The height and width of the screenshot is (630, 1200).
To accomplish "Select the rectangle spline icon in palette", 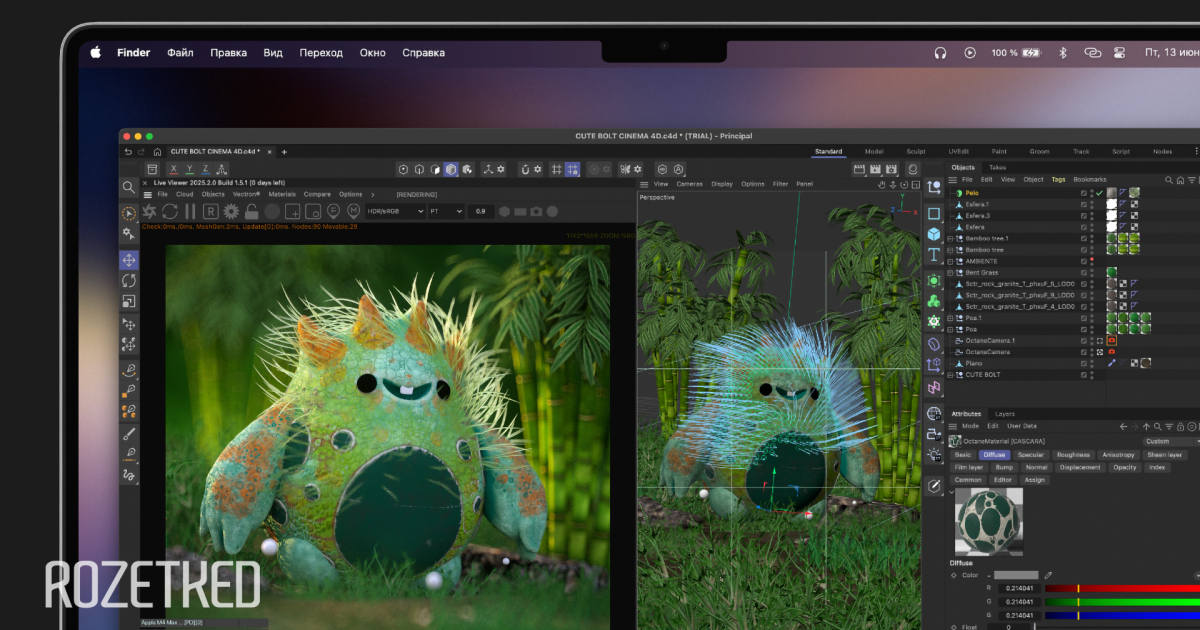I will click(933, 213).
